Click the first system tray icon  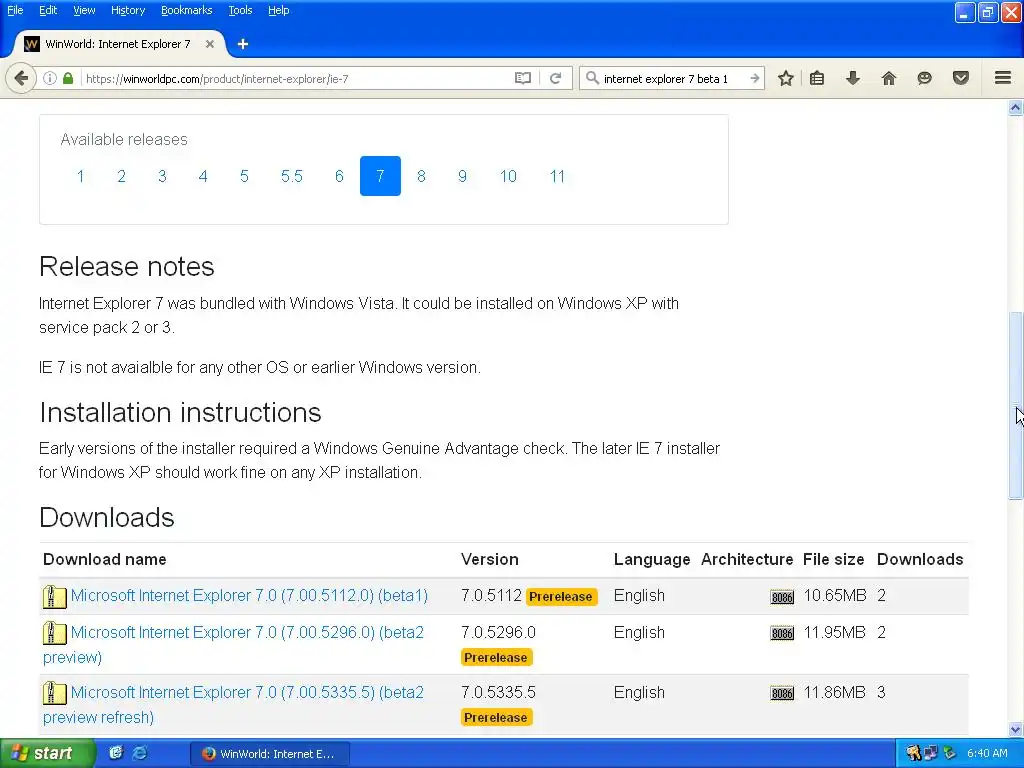click(914, 753)
